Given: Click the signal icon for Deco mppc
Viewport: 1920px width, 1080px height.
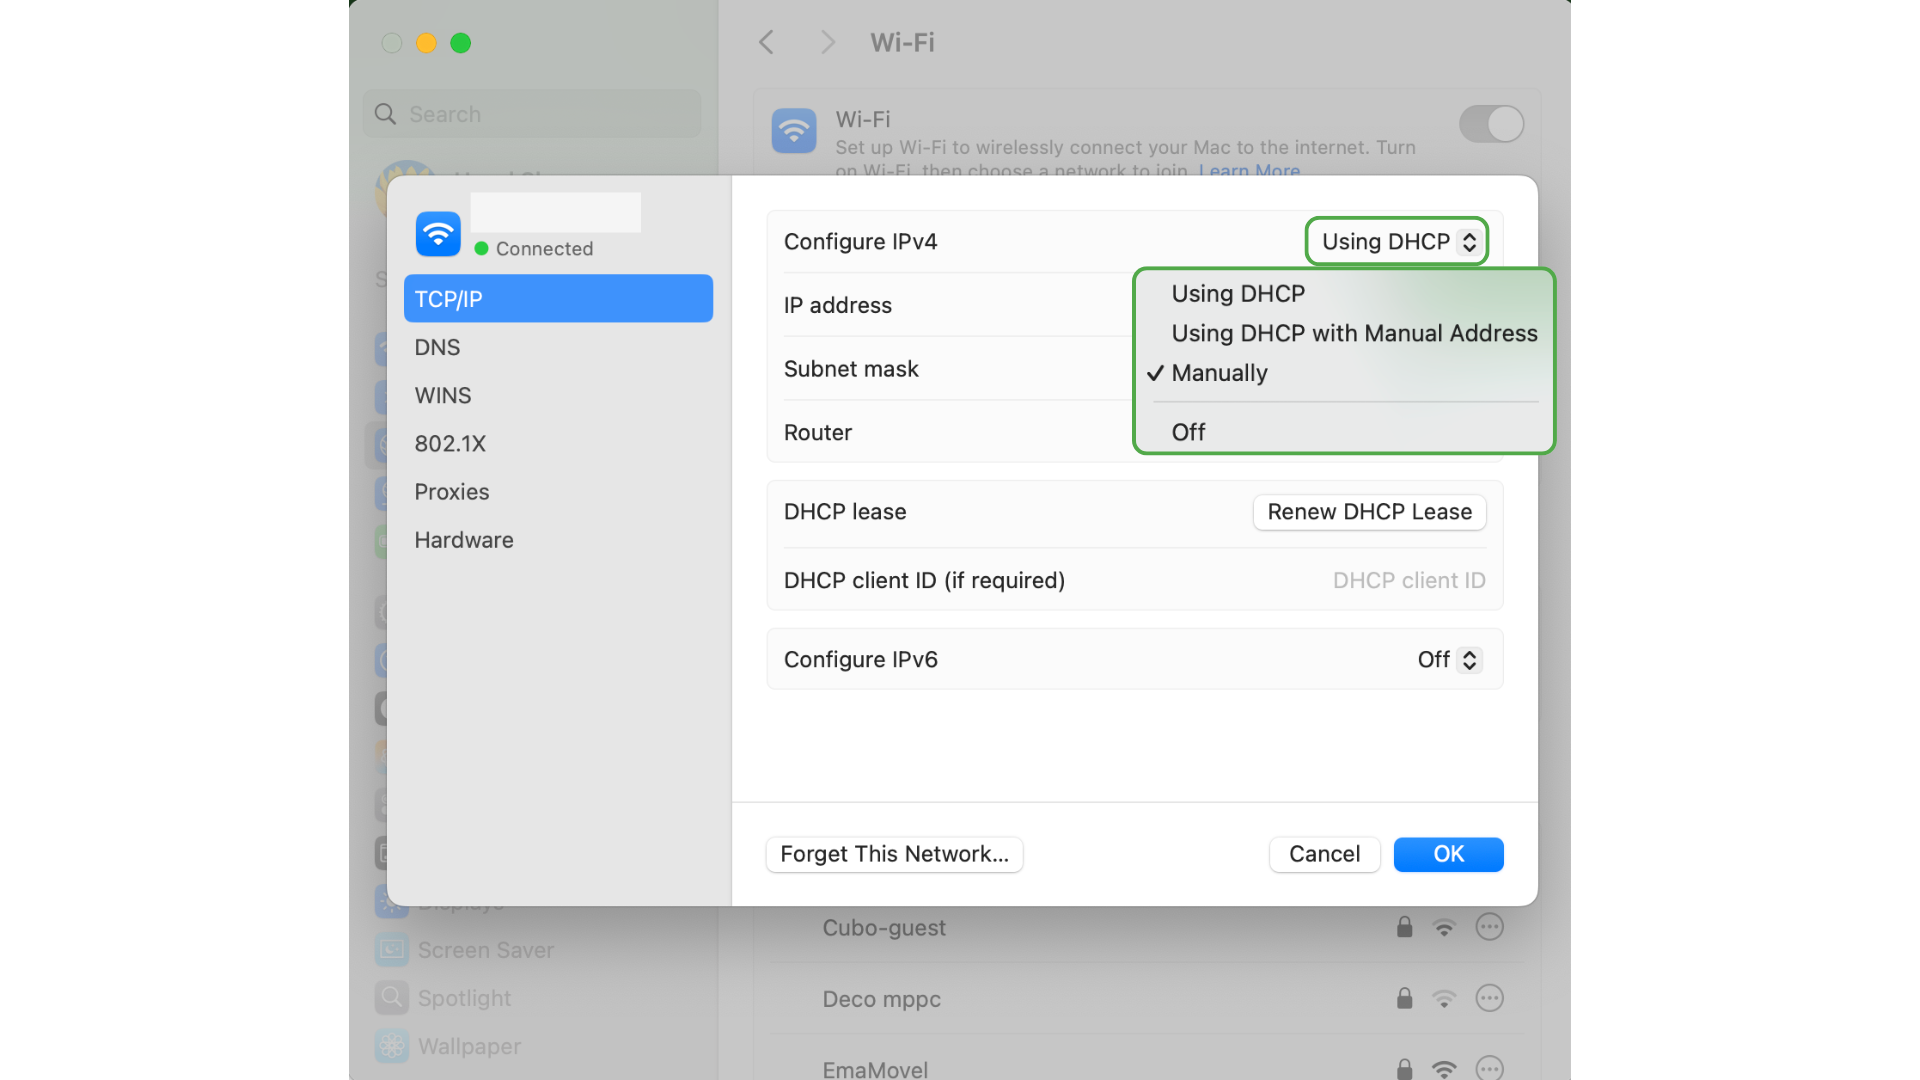Looking at the screenshot, I should coord(1444,999).
